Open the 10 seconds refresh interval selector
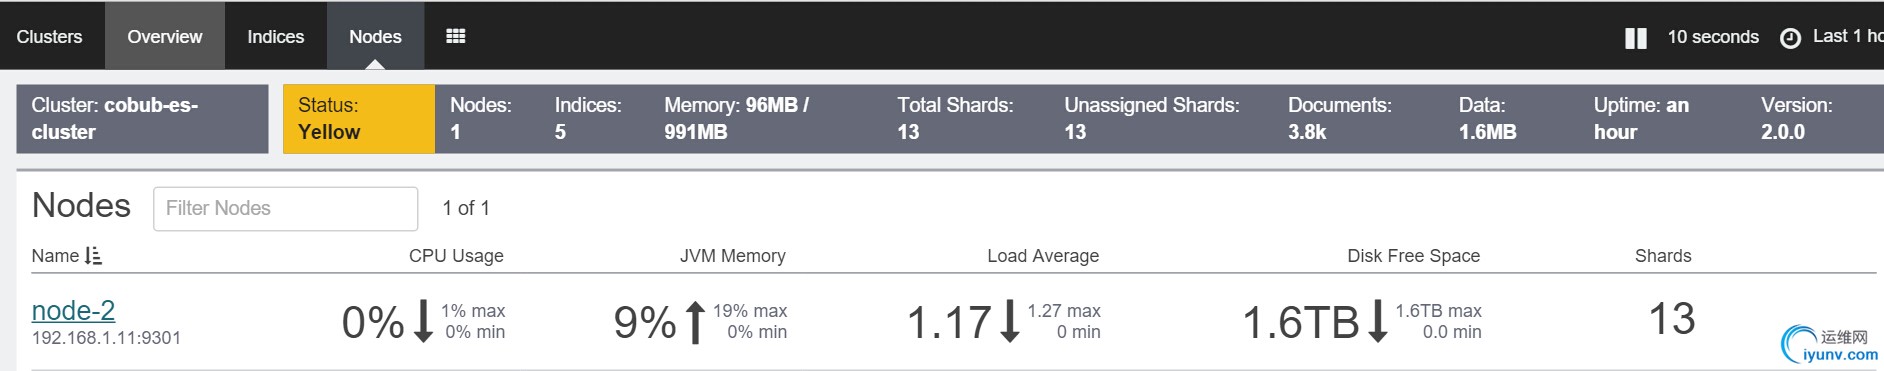Image resolution: width=1884 pixels, height=371 pixels. (x=1712, y=37)
